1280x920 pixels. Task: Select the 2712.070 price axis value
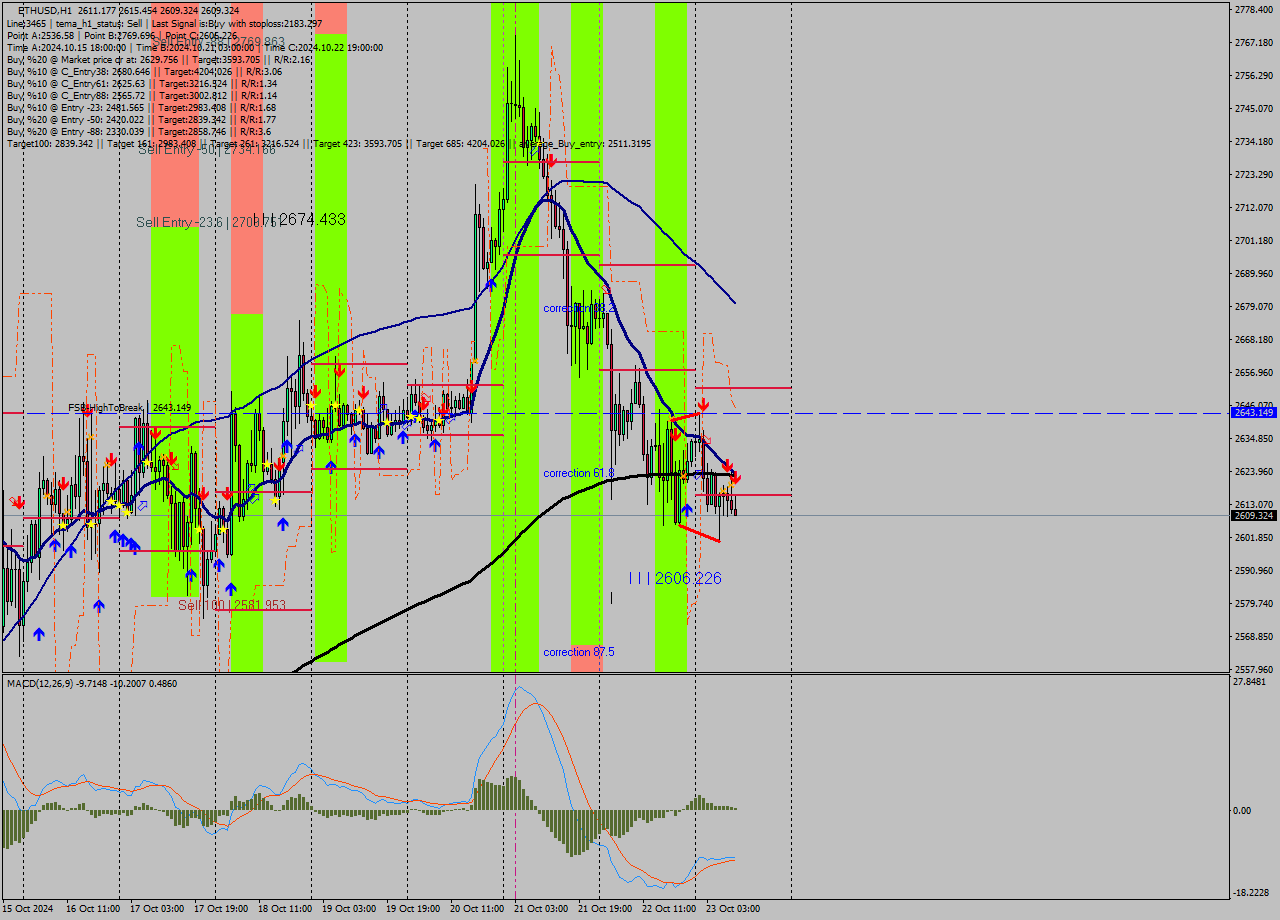pyautogui.click(x=1254, y=207)
